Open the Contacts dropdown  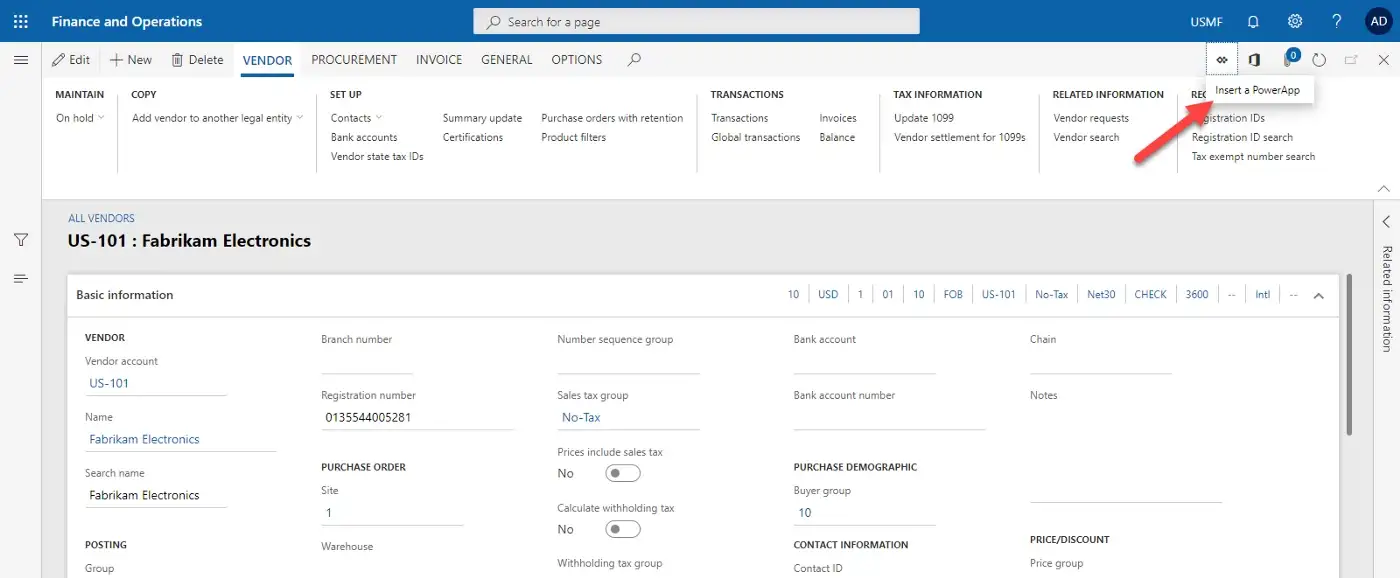tap(357, 118)
